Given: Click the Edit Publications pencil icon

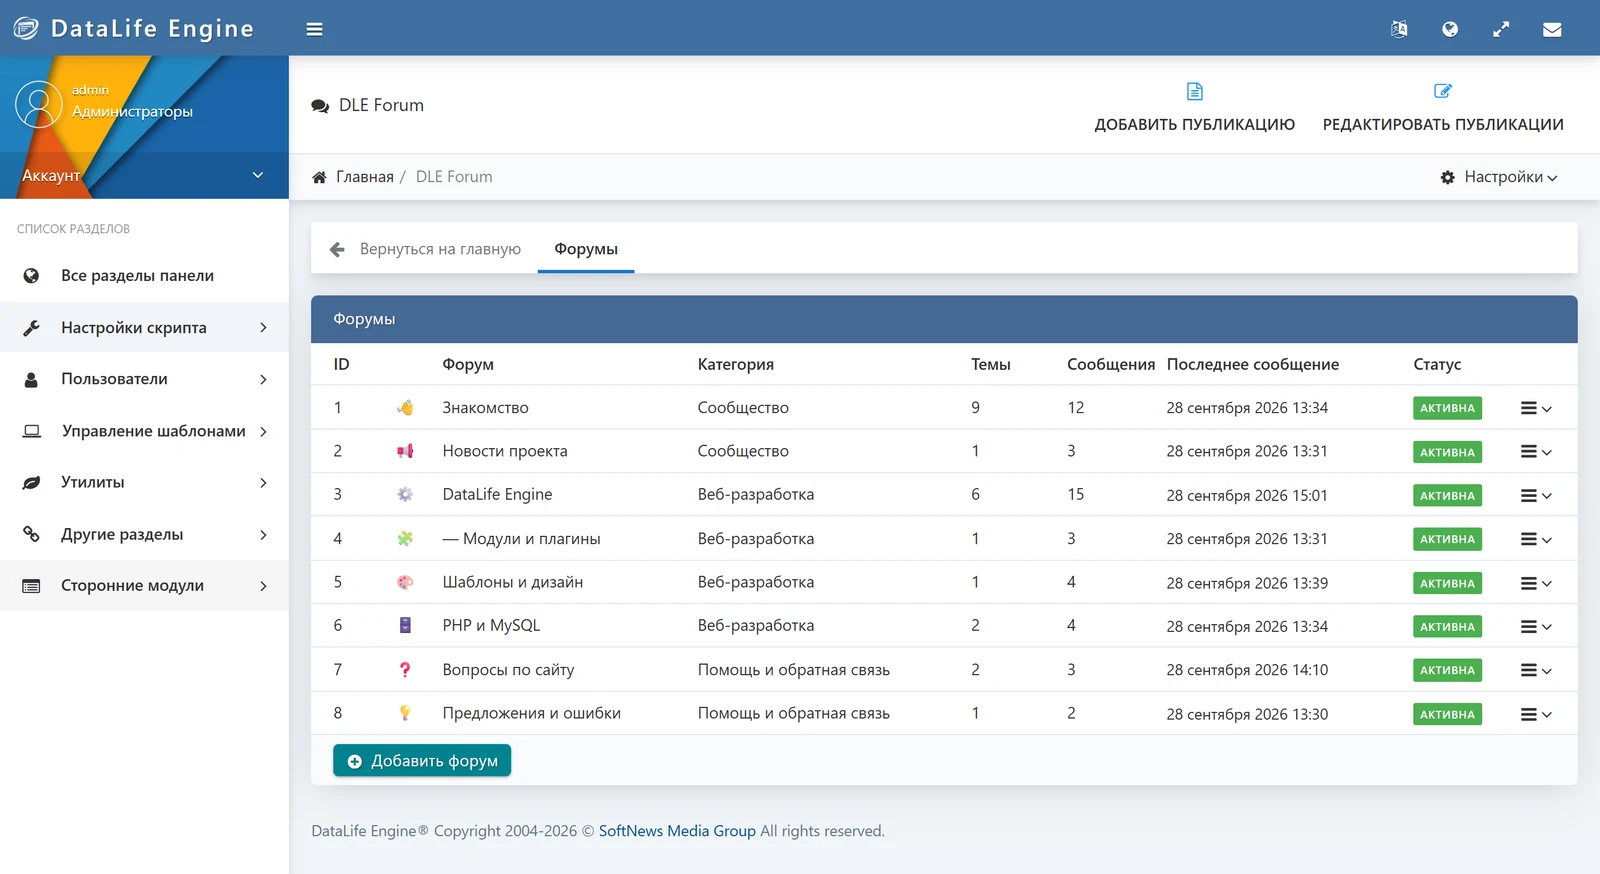Looking at the screenshot, I should point(1443,91).
